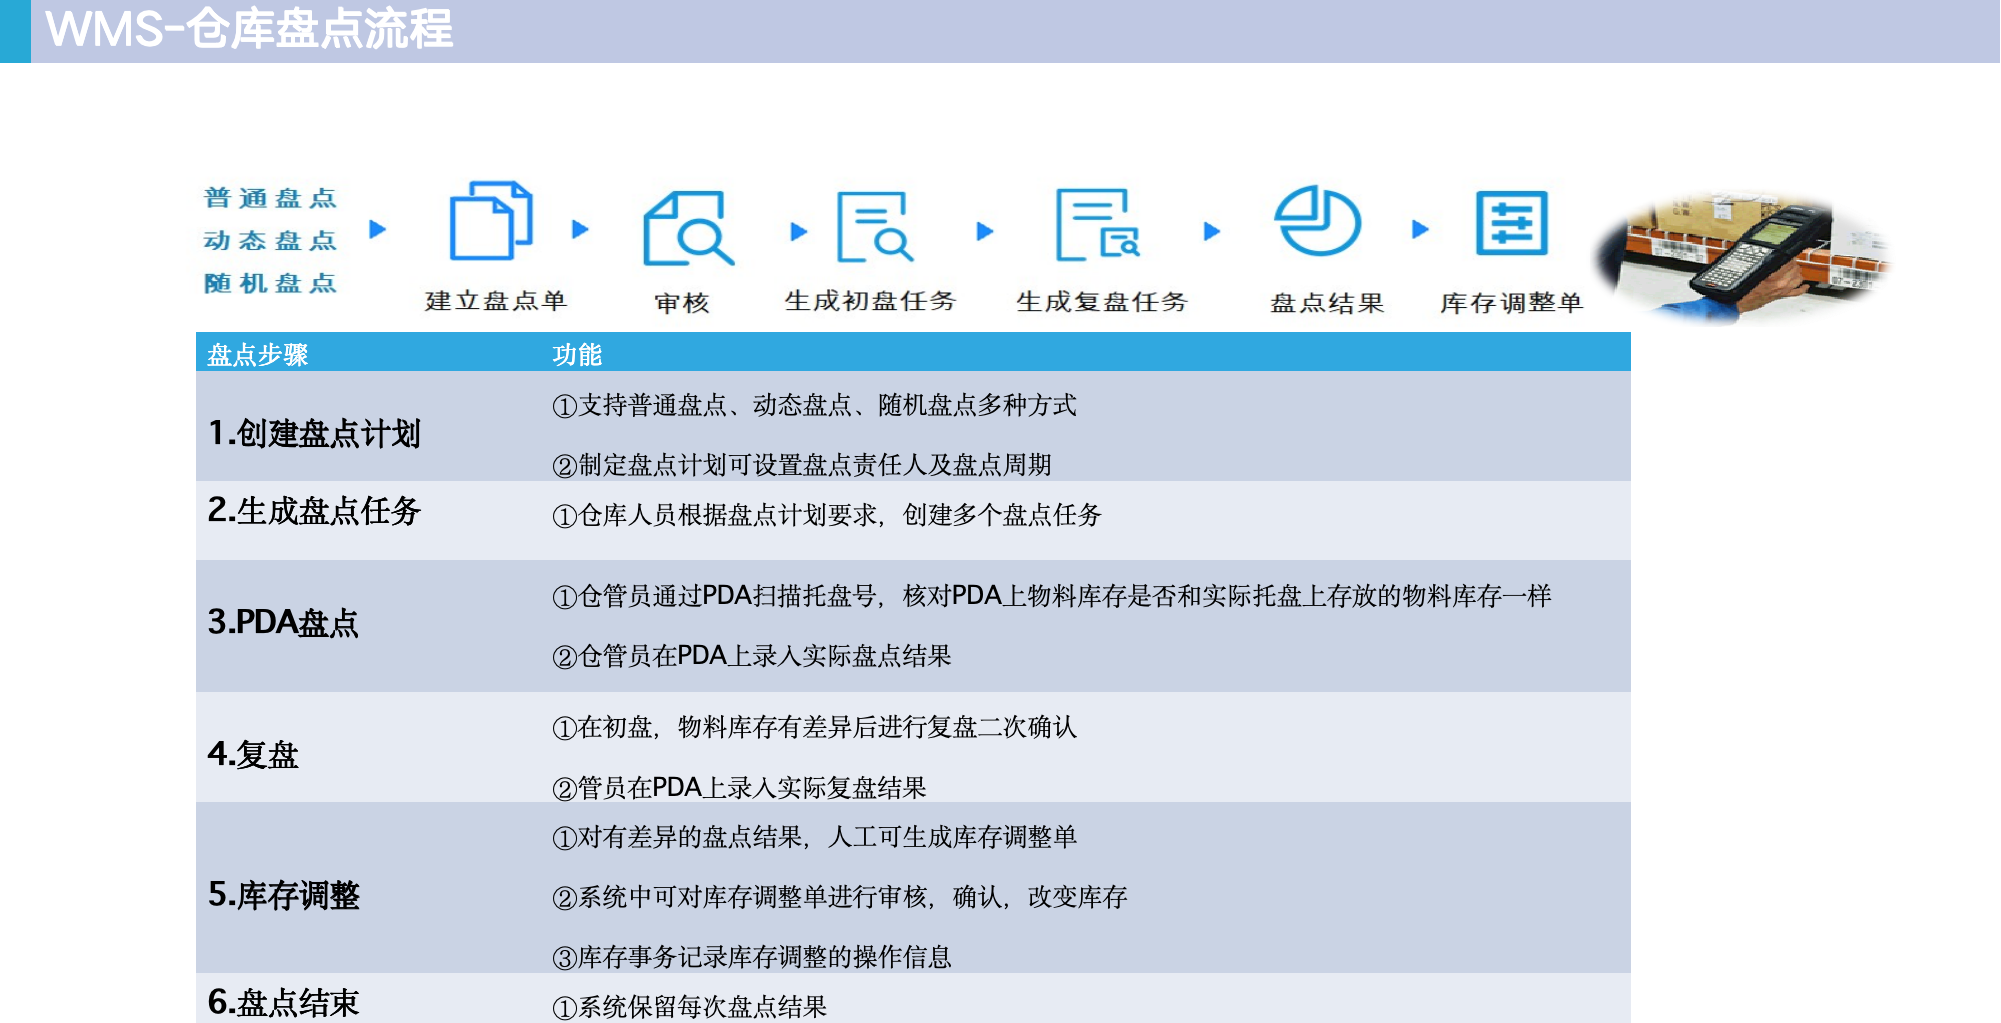
Task: Select the 生成复盘任务 icon
Action: click(x=1097, y=225)
